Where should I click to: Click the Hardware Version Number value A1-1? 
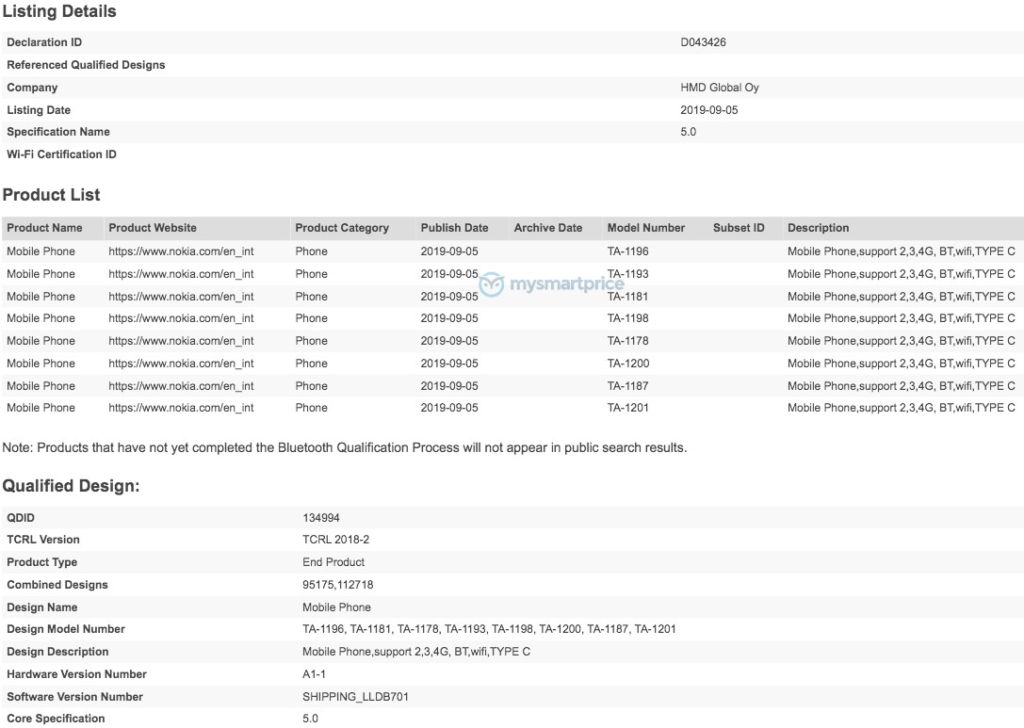pos(313,674)
